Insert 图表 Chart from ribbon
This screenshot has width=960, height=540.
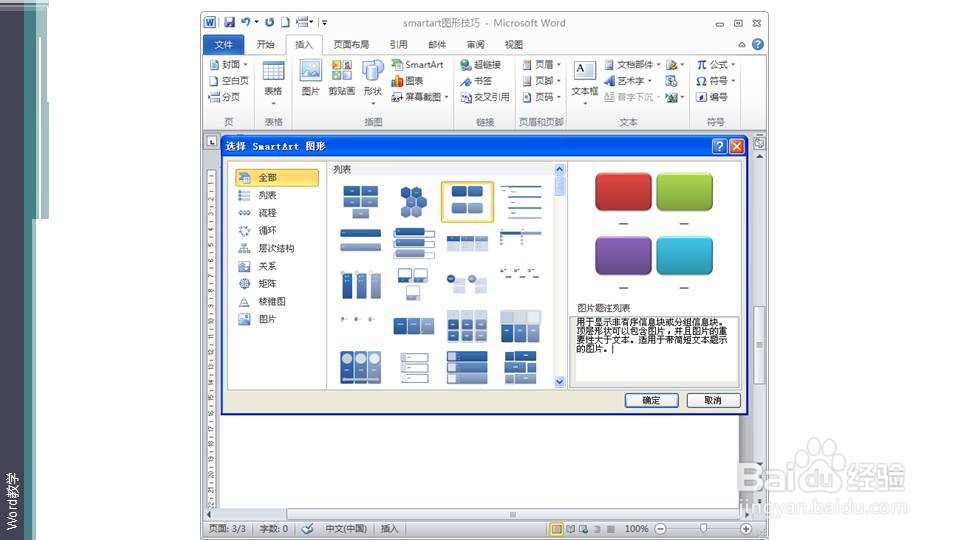pyautogui.click(x=407, y=81)
